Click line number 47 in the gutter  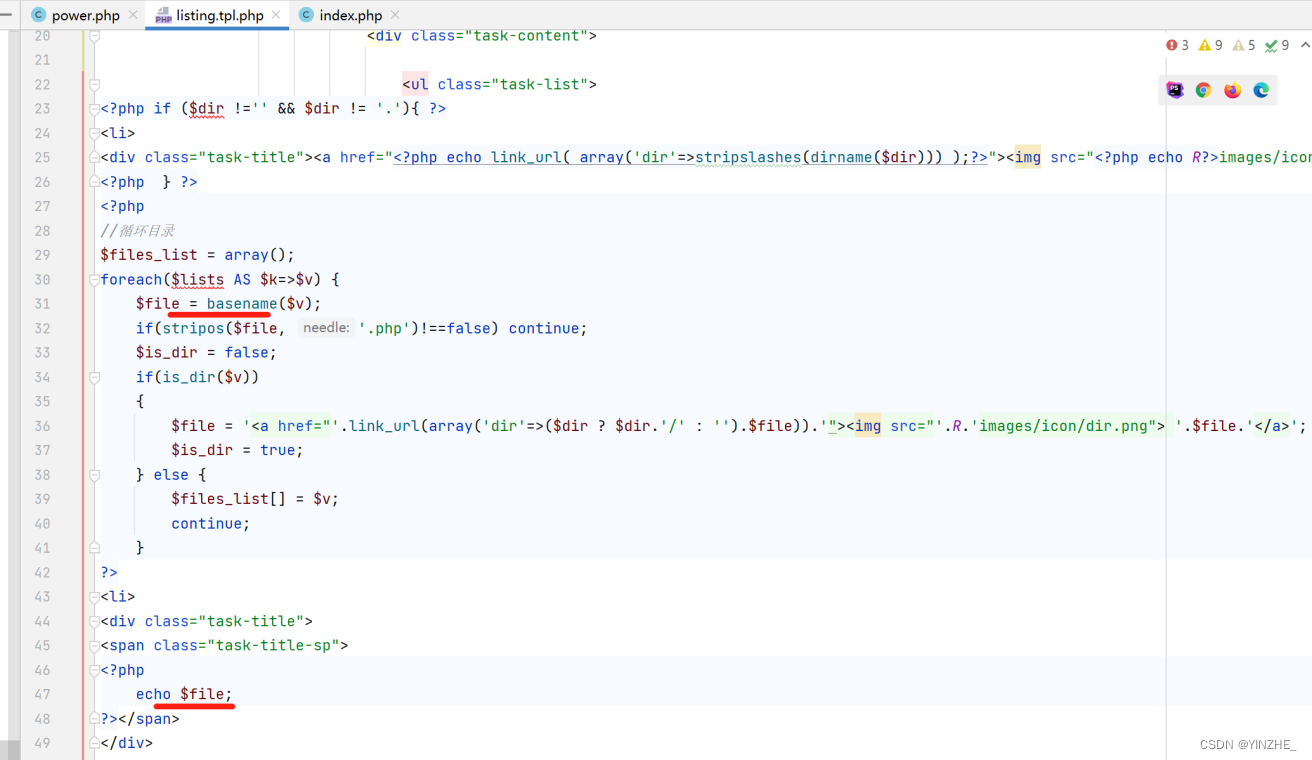(41, 694)
